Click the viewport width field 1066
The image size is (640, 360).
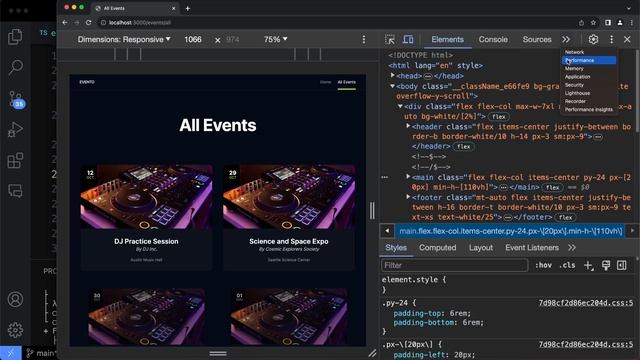click(x=193, y=40)
